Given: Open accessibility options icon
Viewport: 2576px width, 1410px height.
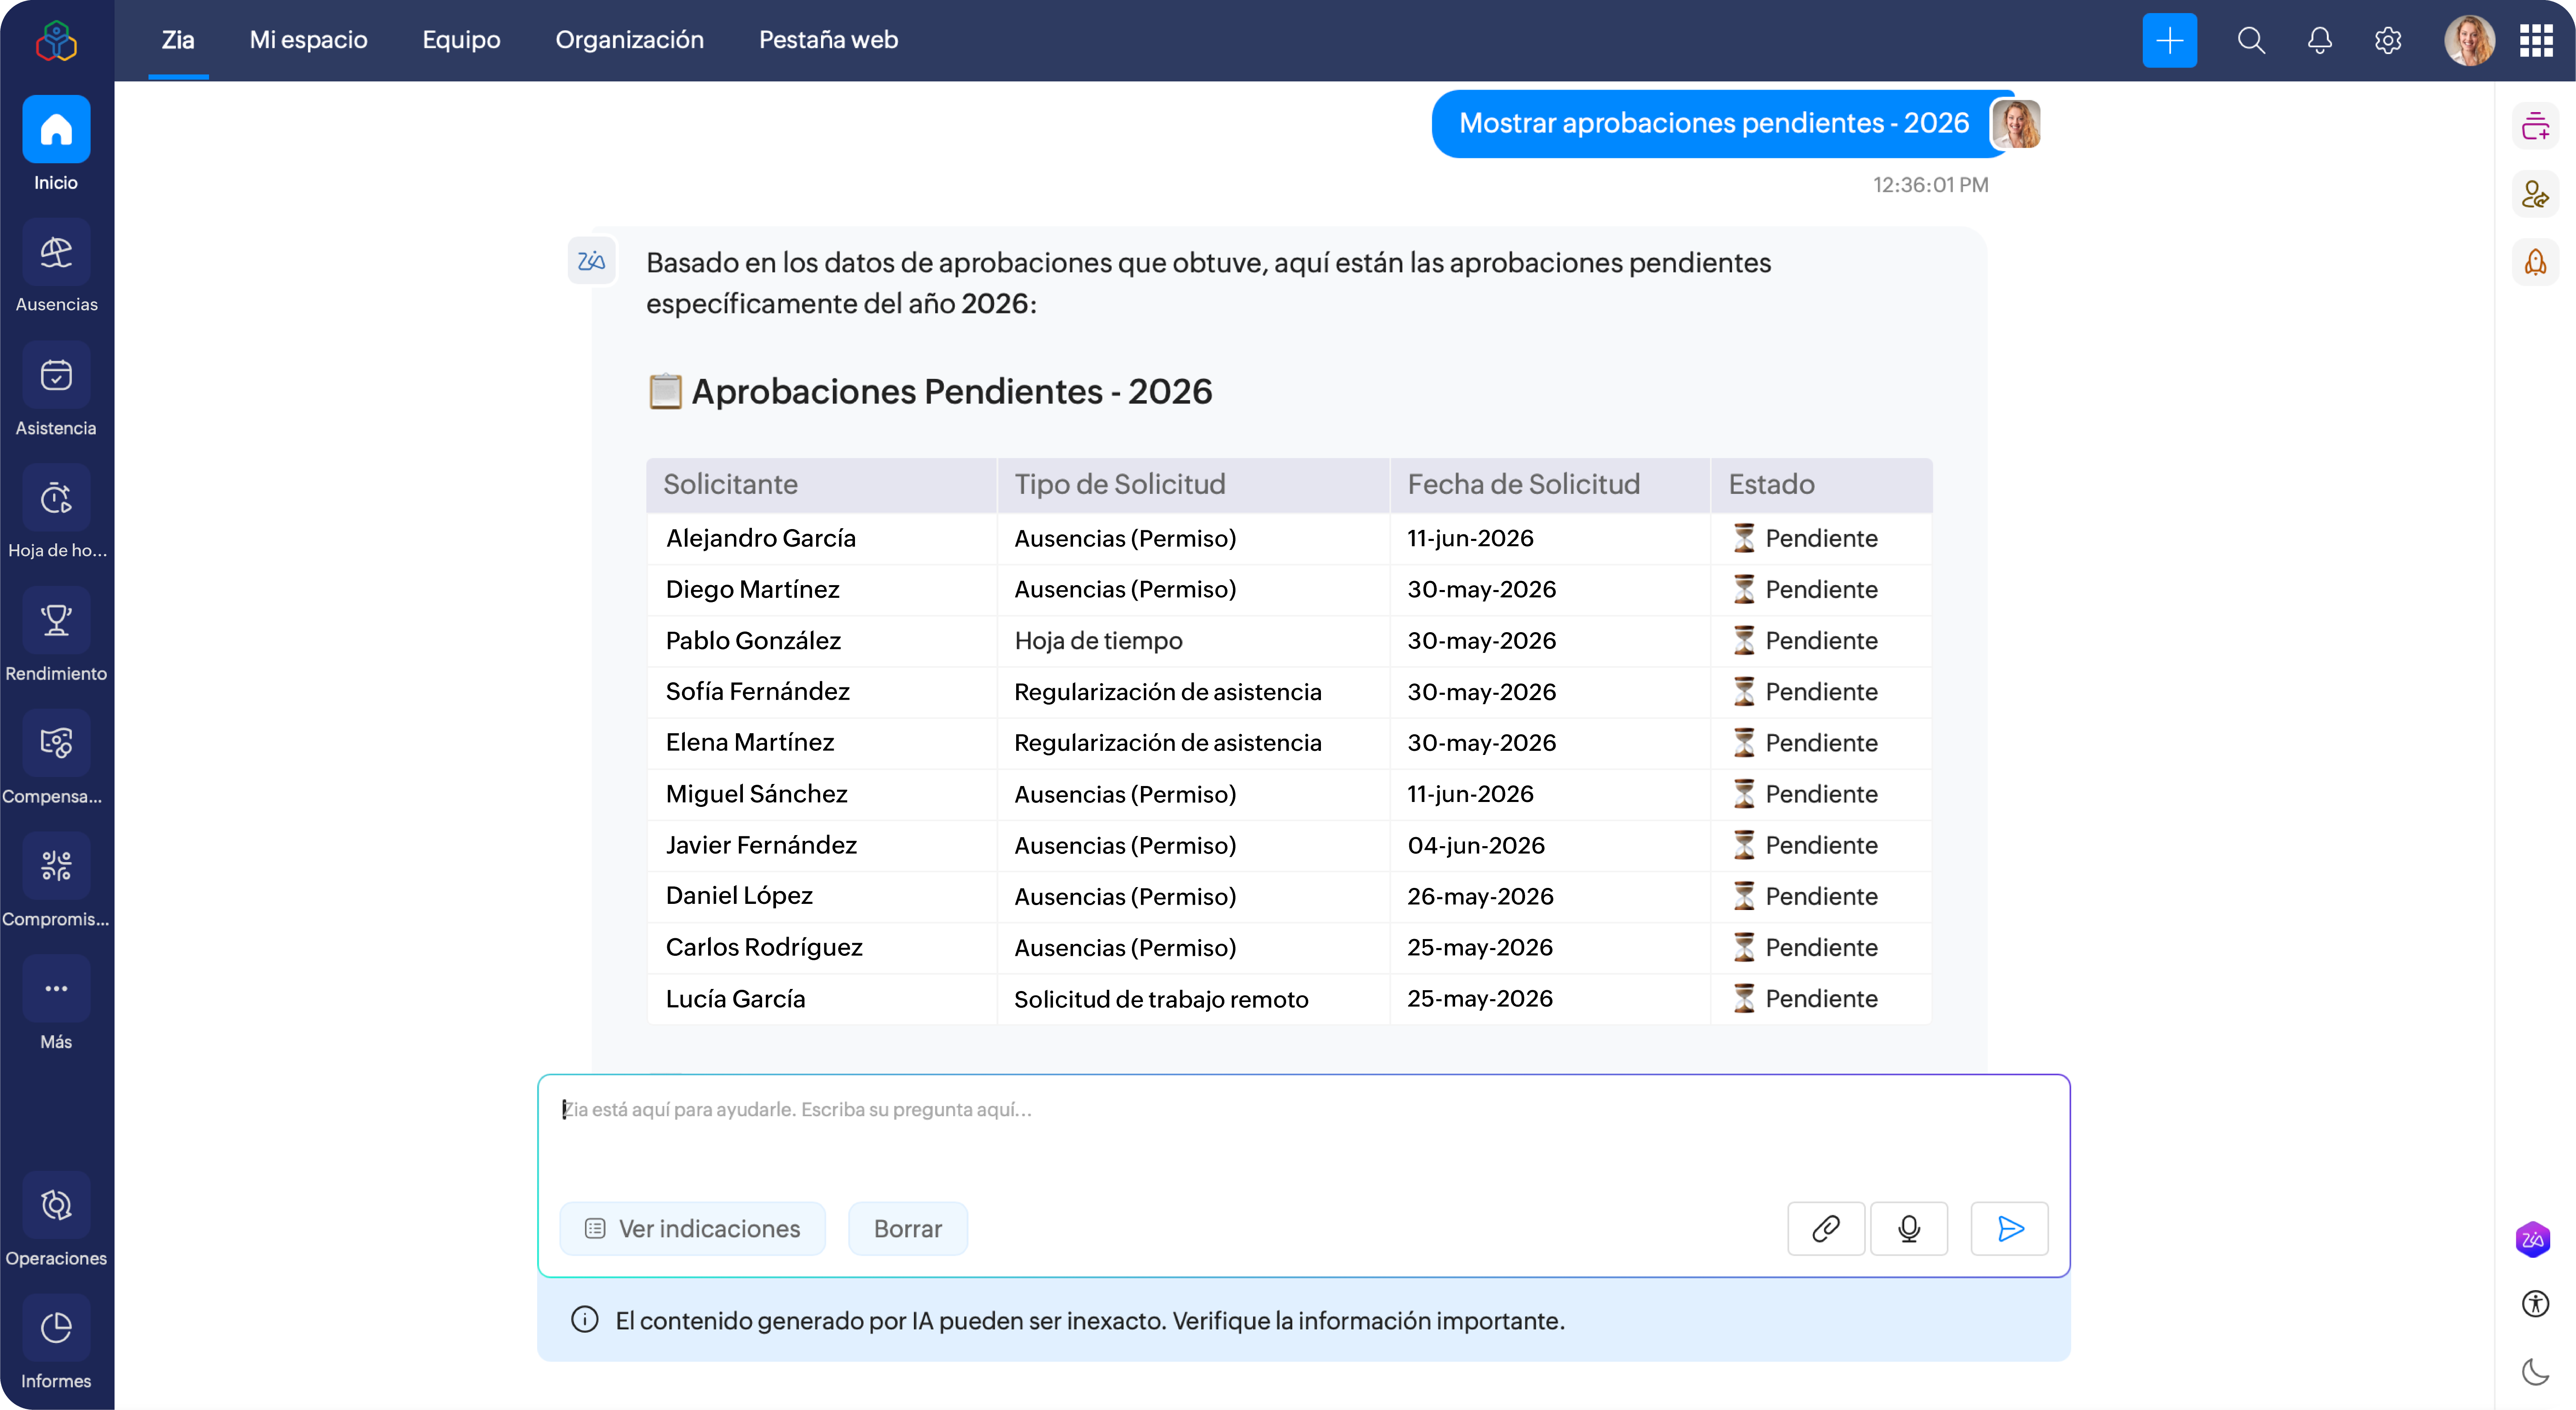Looking at the screenshot, I should coord(2535,1304).
